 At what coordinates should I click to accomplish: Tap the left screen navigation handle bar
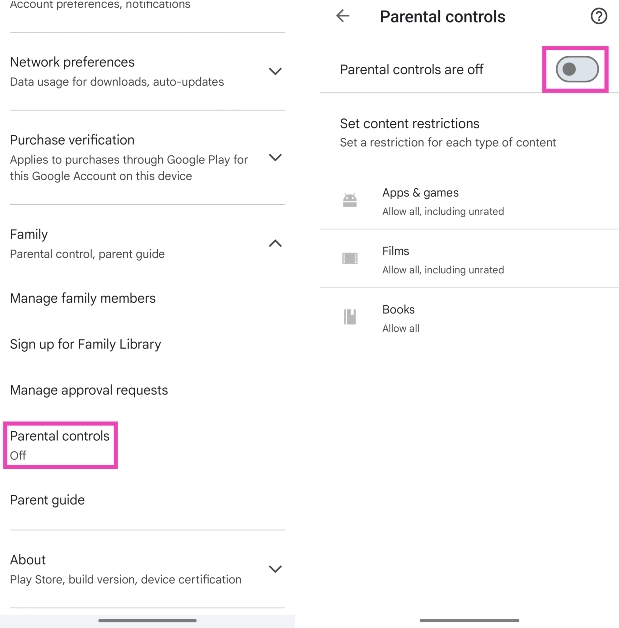(x=147, y=620)
